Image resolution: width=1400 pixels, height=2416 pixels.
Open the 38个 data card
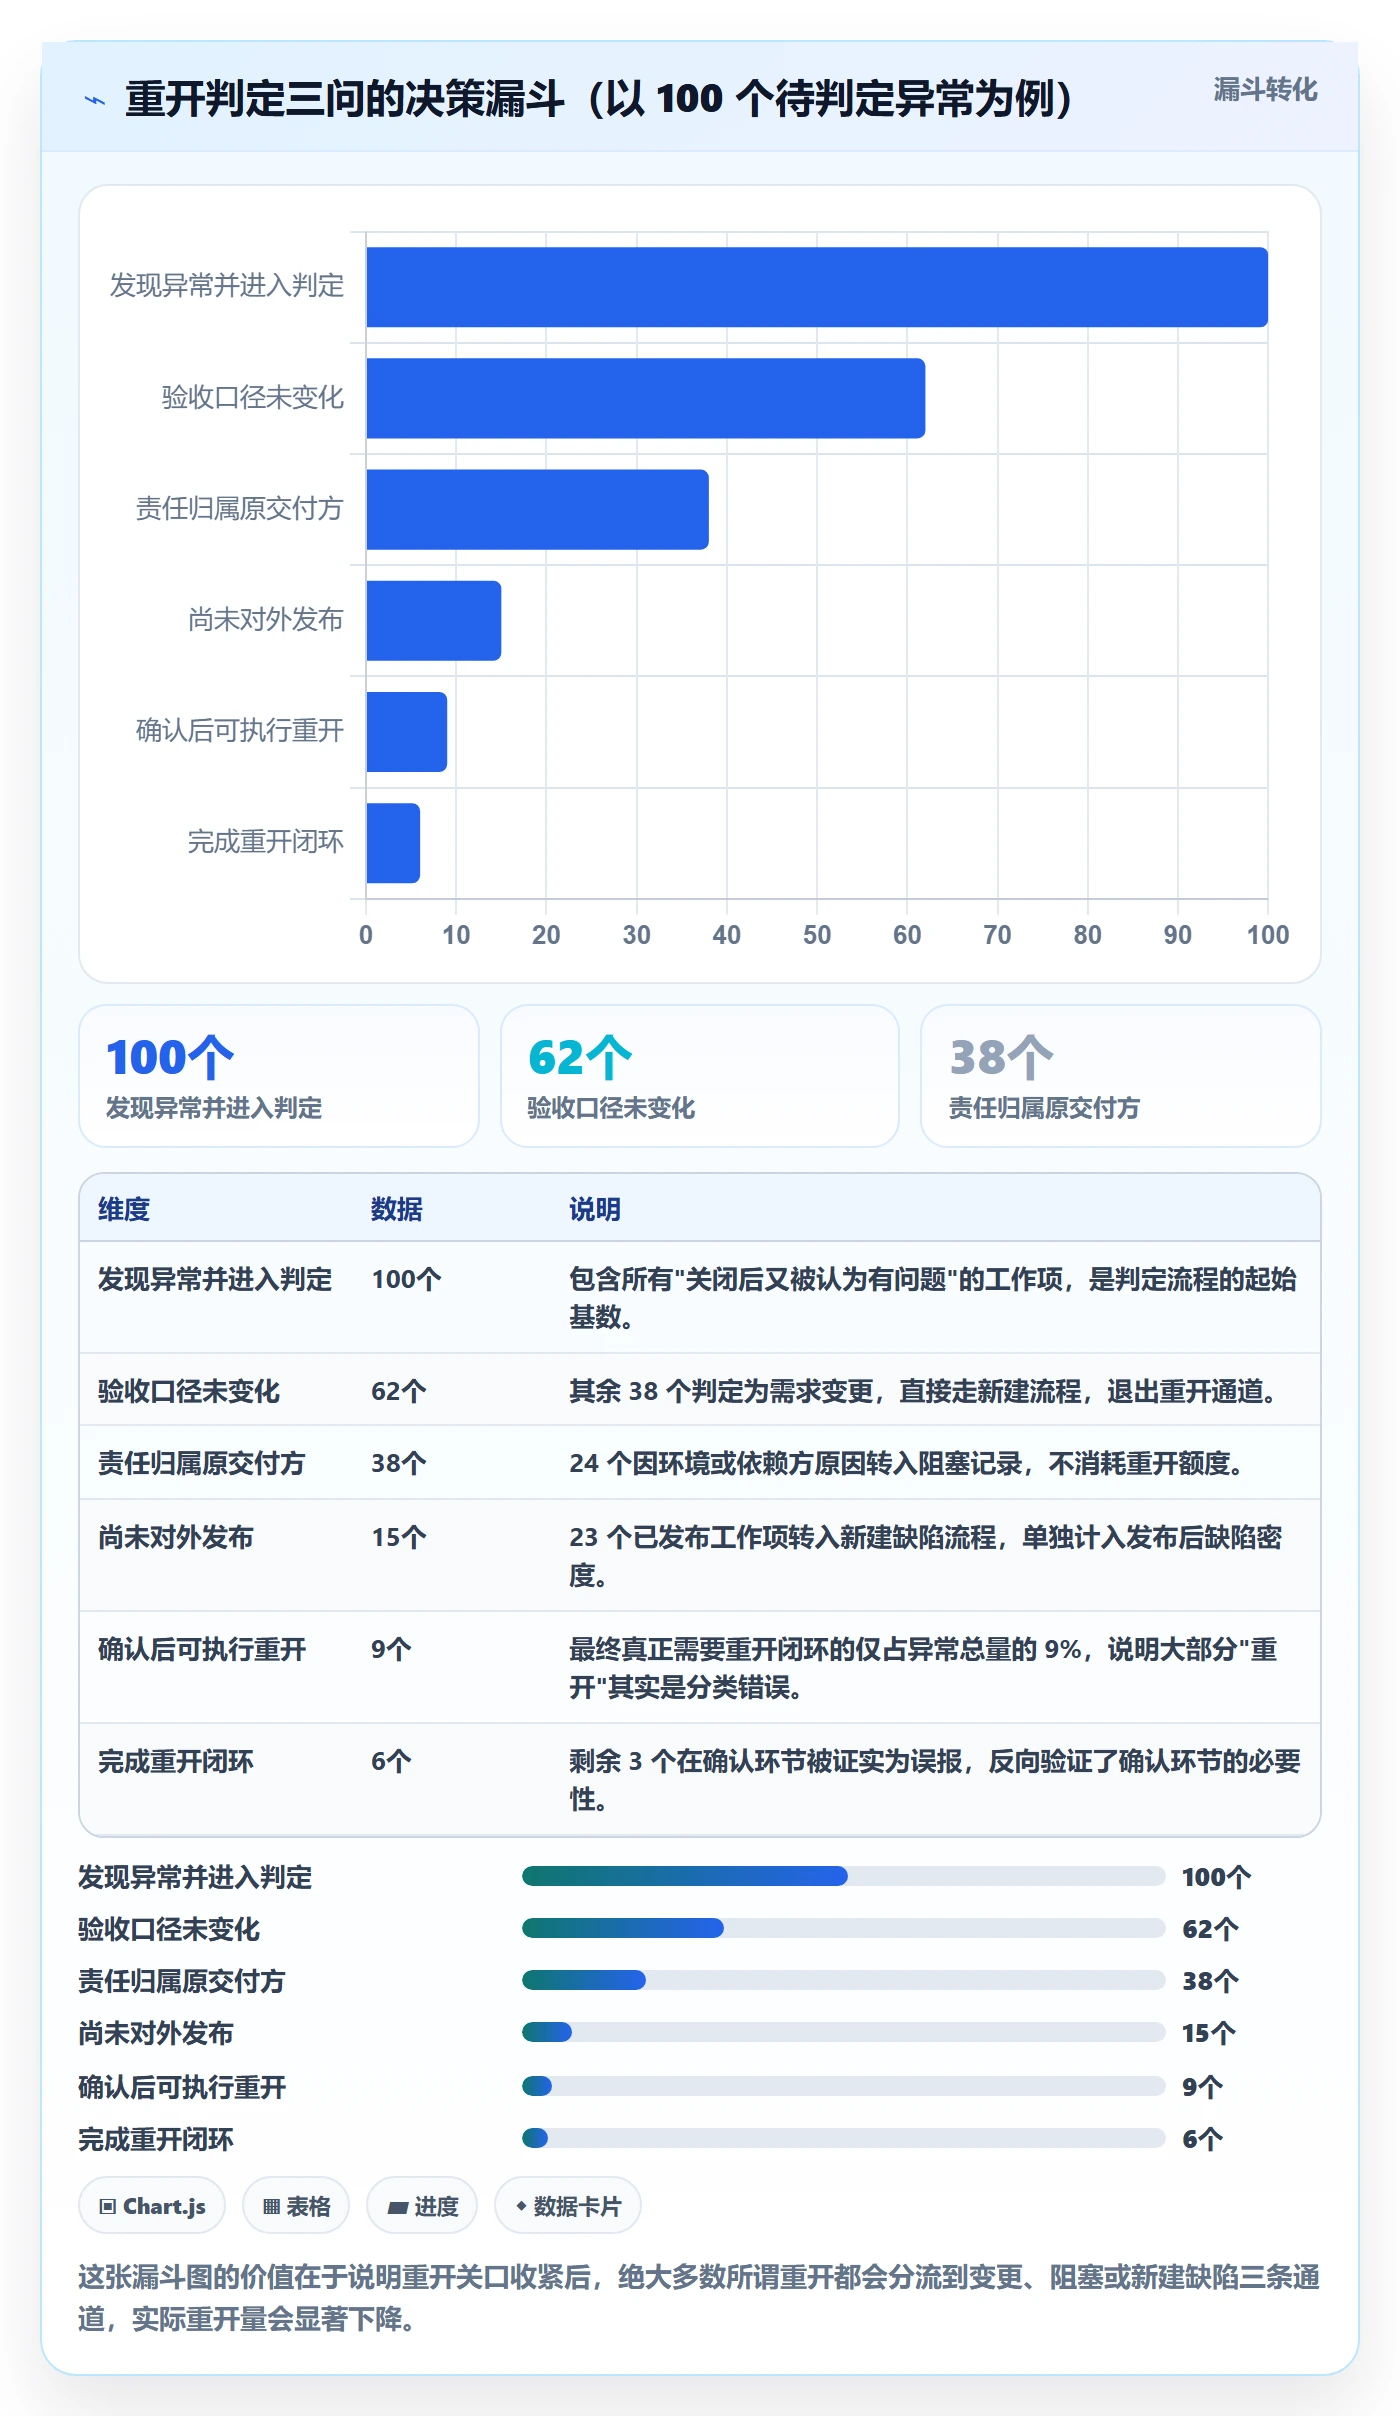click(x=1121, y=1076)
